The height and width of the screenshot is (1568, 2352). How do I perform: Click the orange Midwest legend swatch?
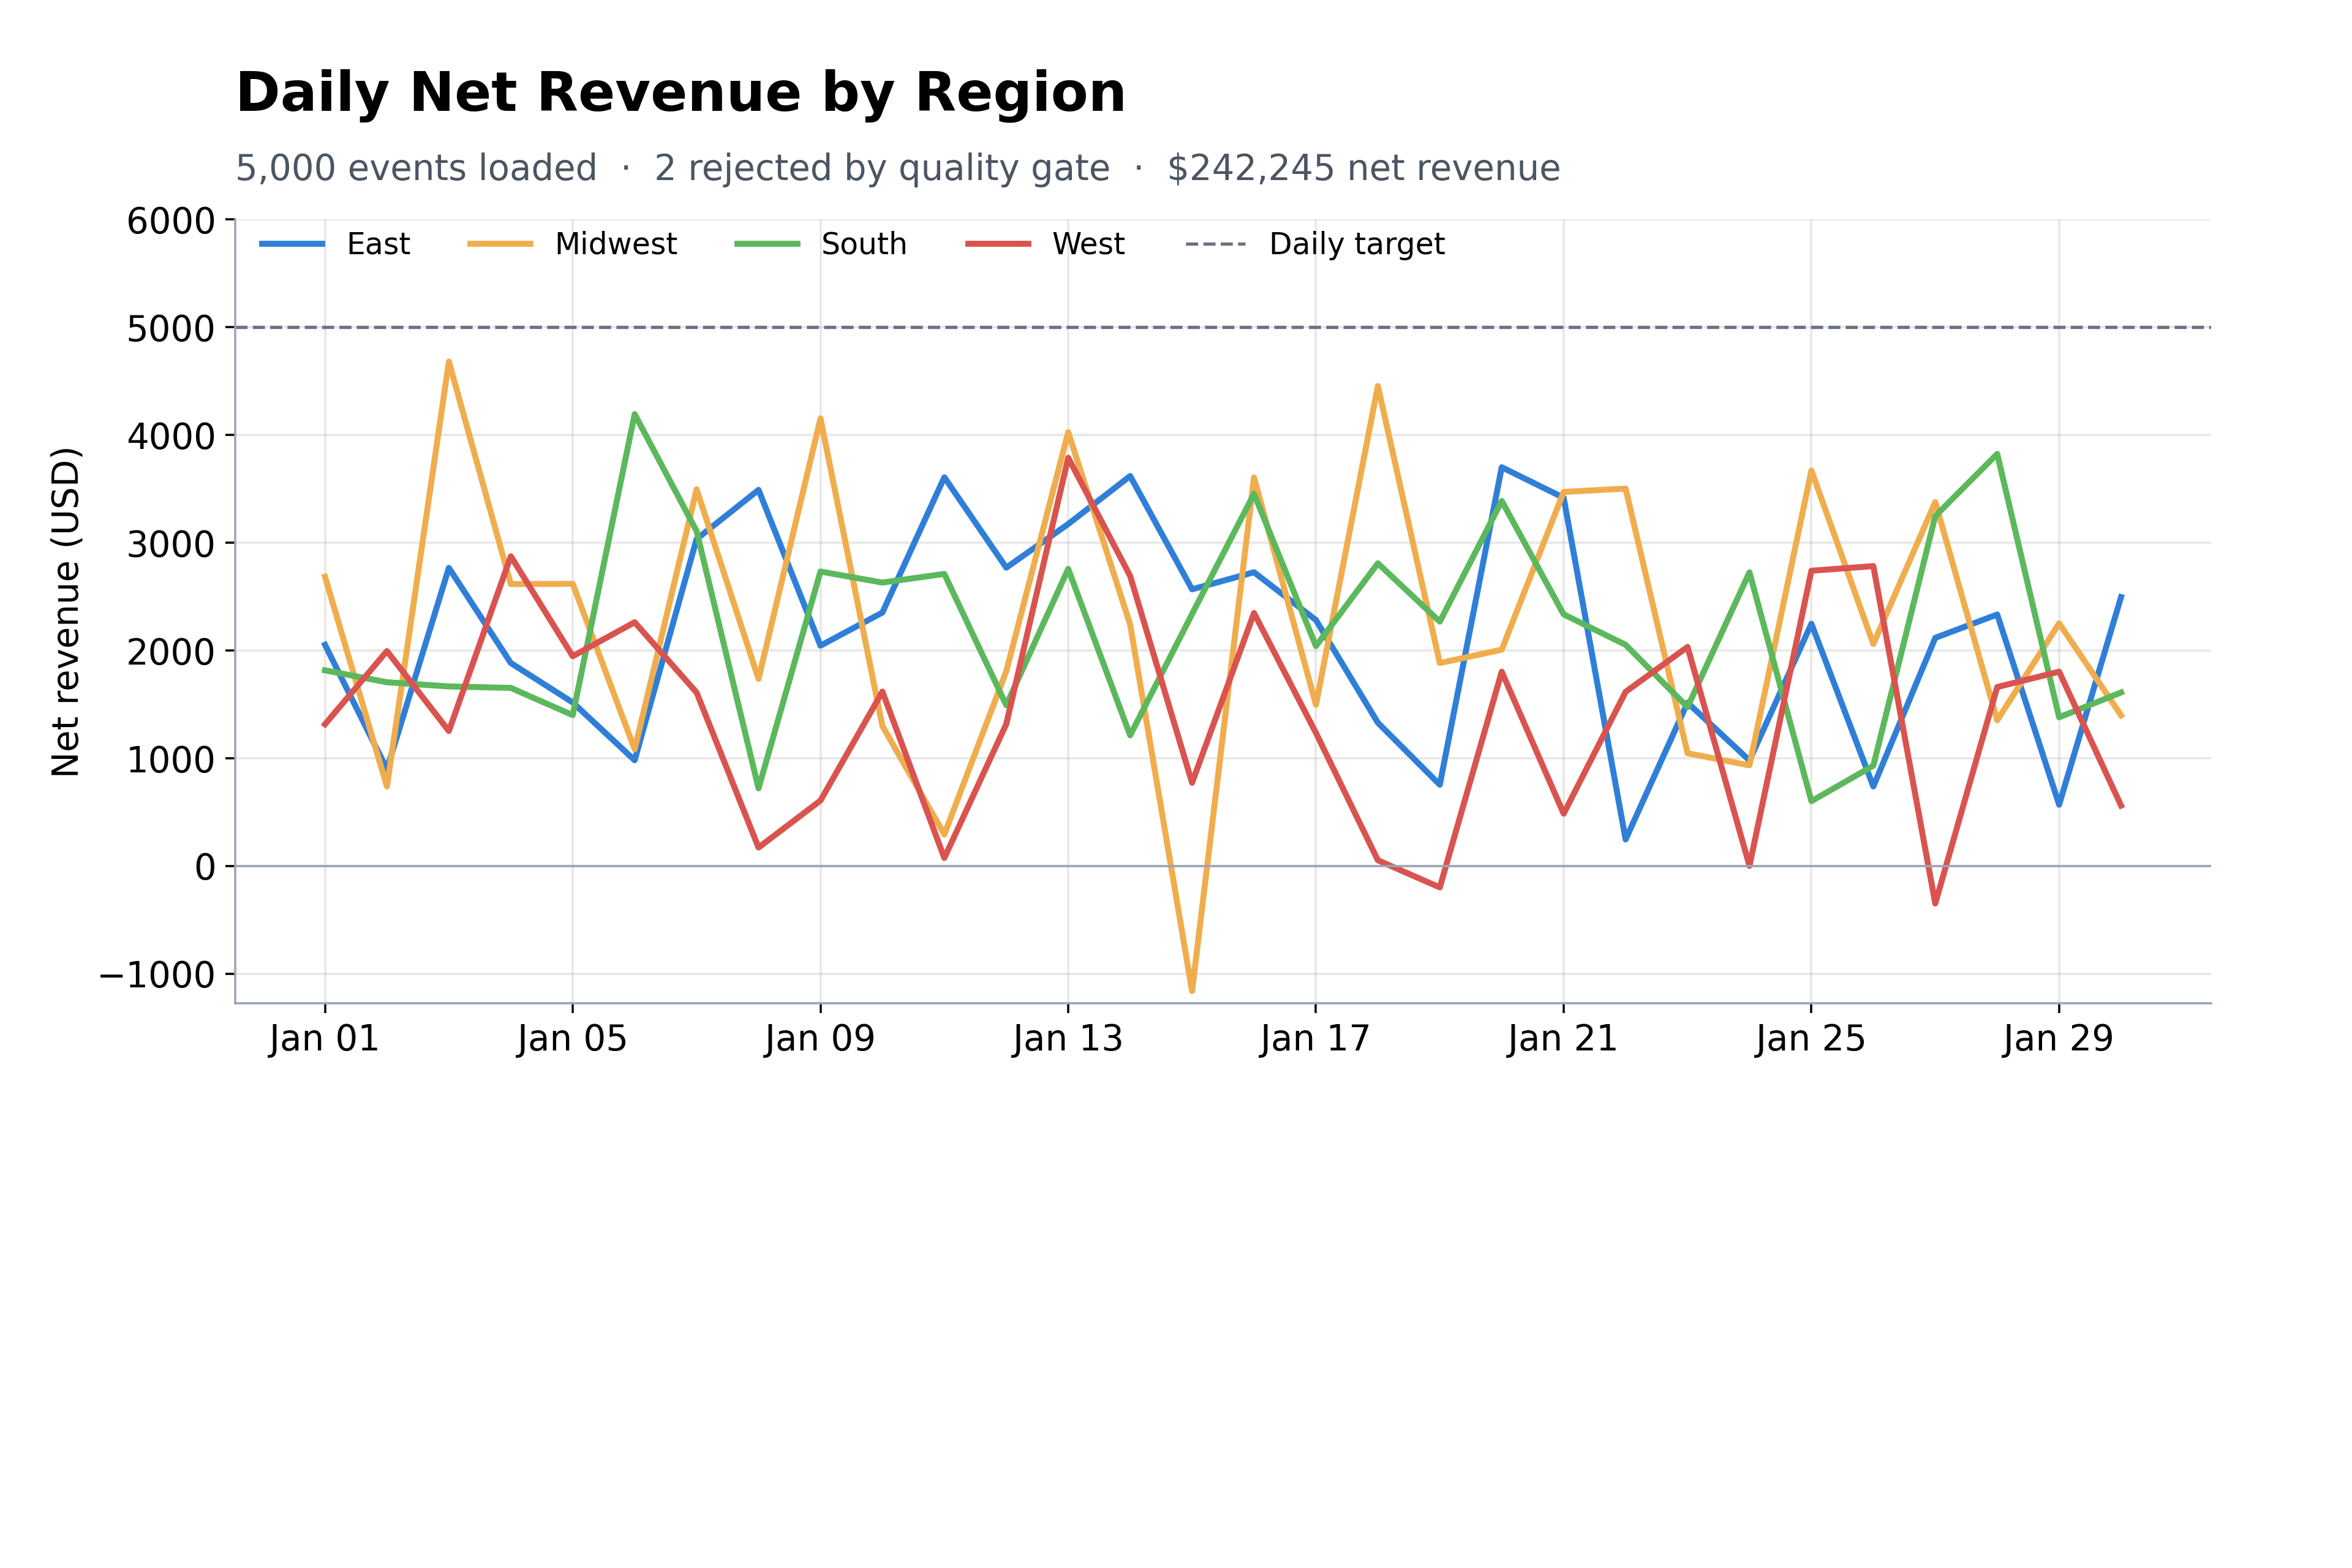click(500, 244)
